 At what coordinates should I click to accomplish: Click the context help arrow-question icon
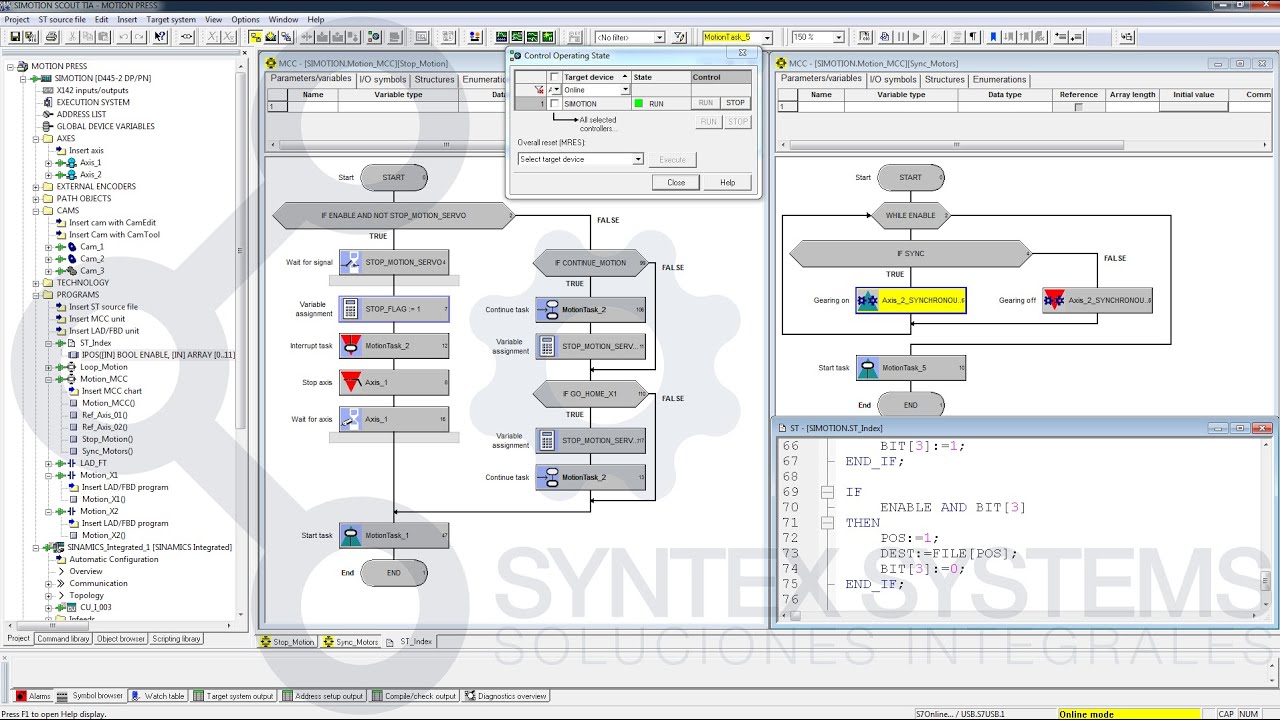160,37
